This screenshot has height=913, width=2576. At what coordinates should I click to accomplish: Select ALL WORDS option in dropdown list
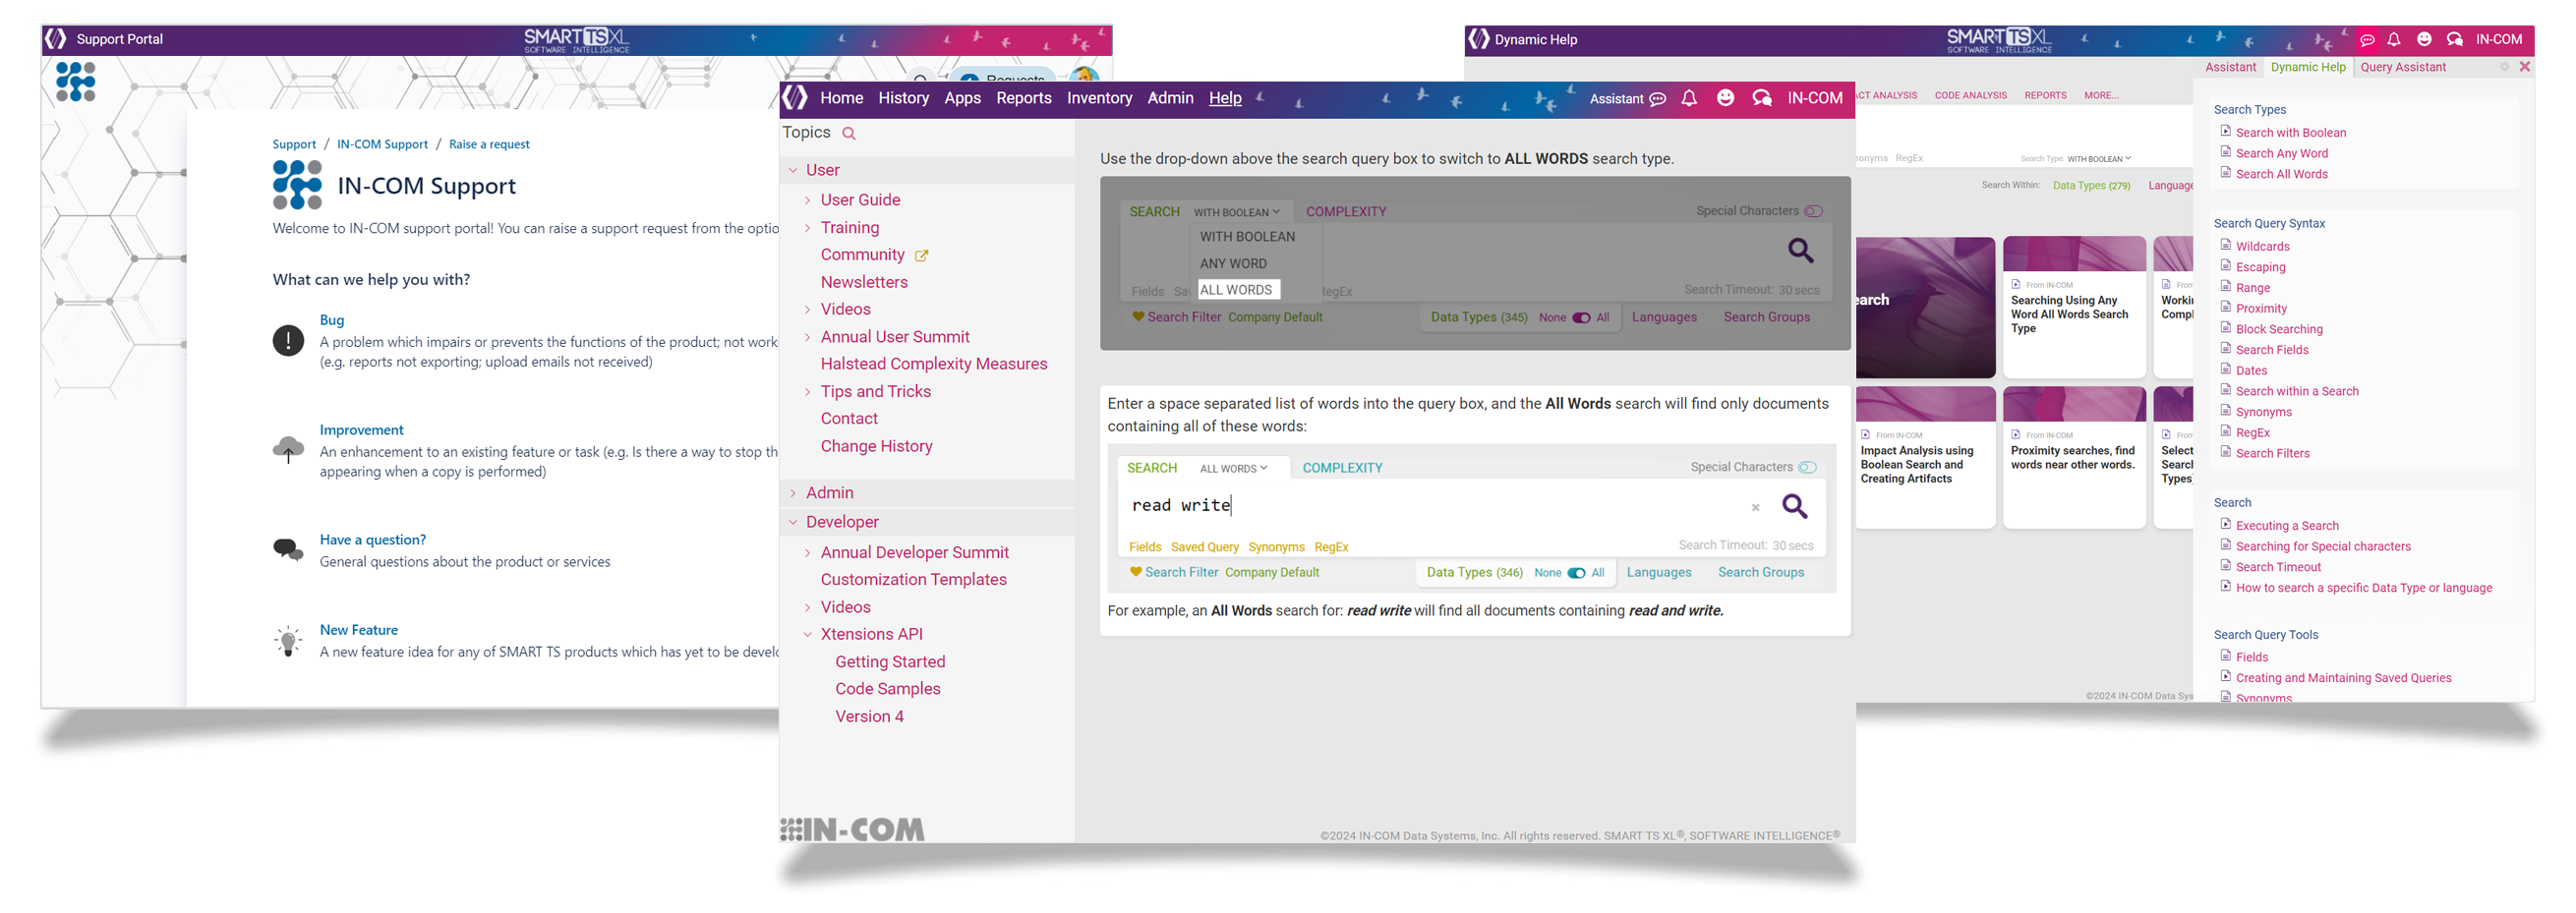(1236, 290)
